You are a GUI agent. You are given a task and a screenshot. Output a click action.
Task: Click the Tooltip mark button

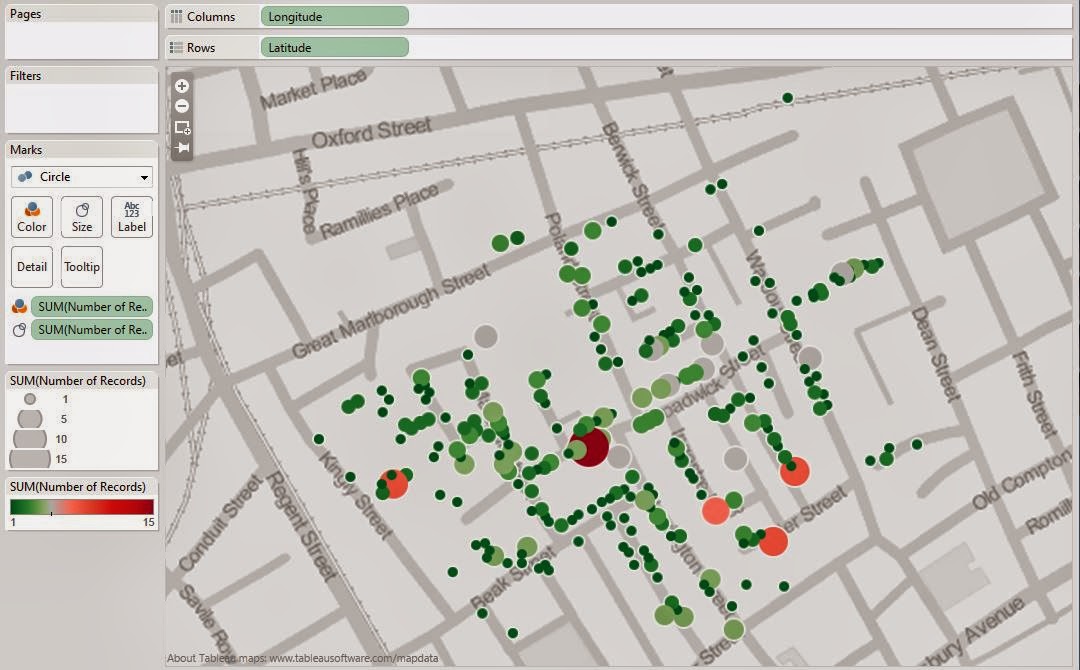[82, 266]
